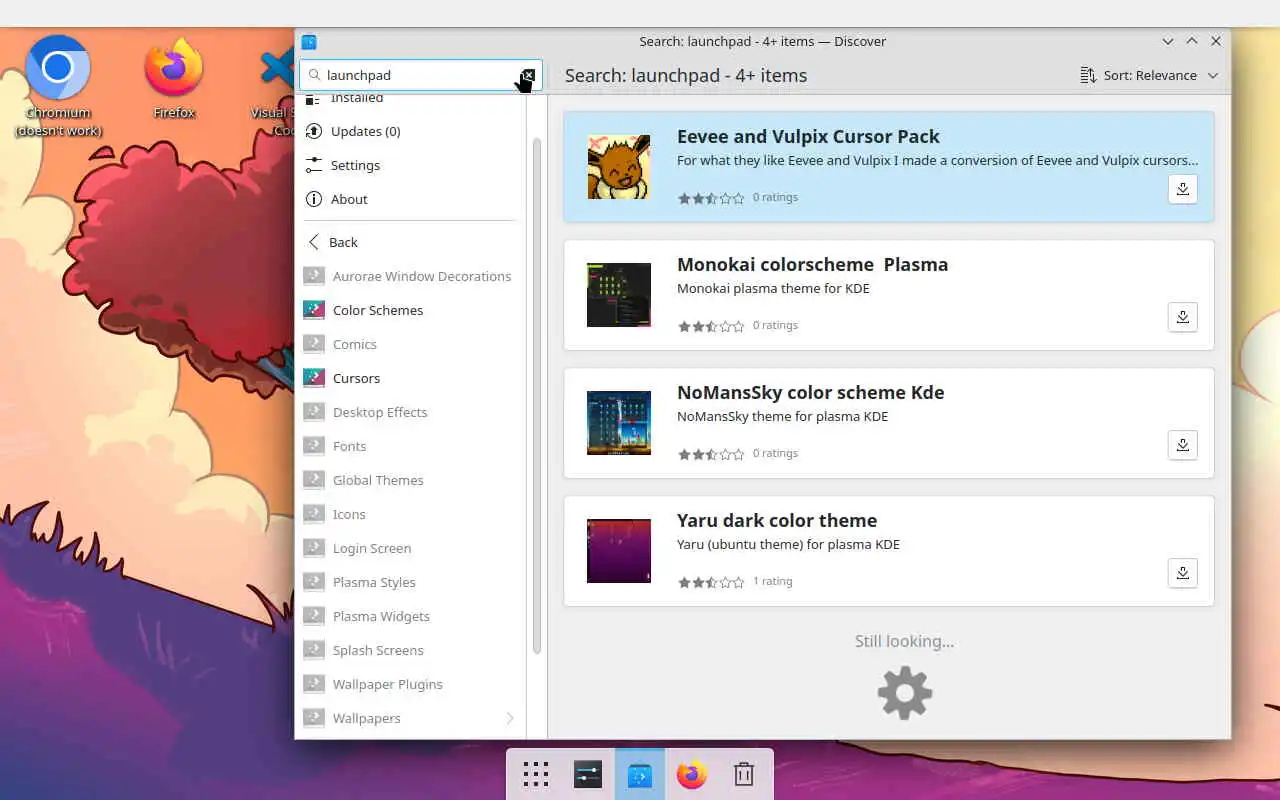Click Yaru's '1 rating' text
Screen dimensions: 1280x800
(x=772, y=581)
